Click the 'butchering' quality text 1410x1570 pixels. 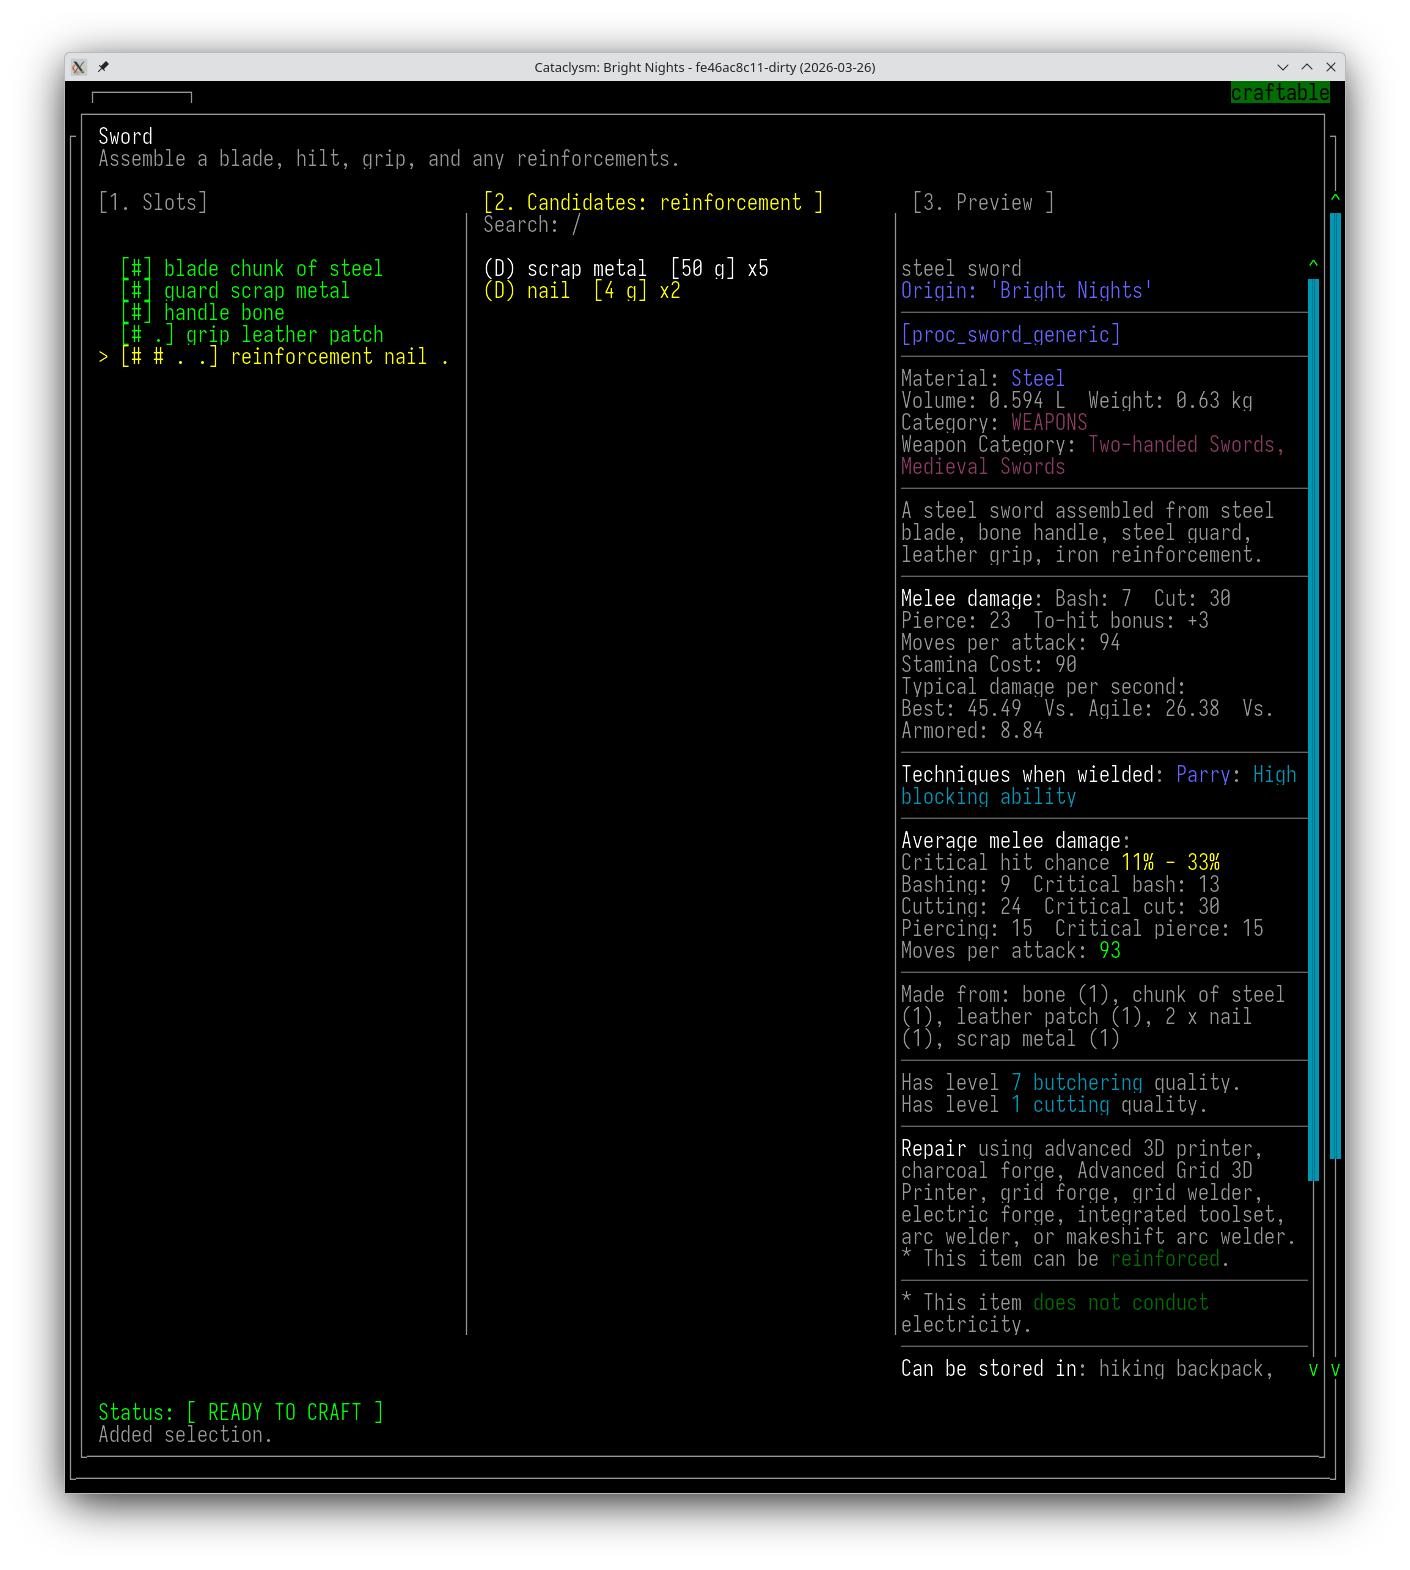click(1087, 1082)
